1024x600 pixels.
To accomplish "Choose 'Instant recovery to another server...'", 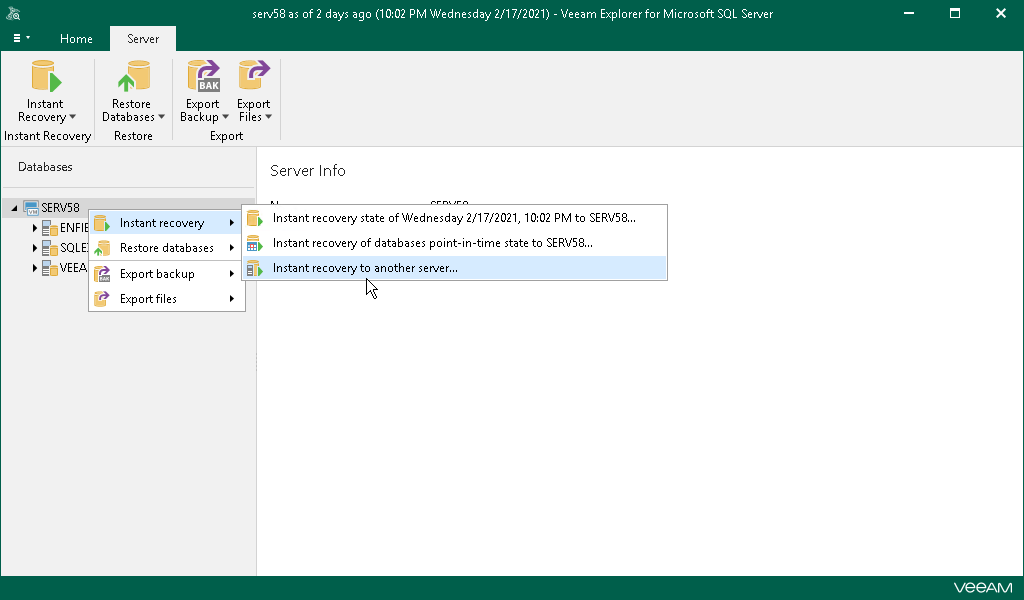I will [455, 268].
